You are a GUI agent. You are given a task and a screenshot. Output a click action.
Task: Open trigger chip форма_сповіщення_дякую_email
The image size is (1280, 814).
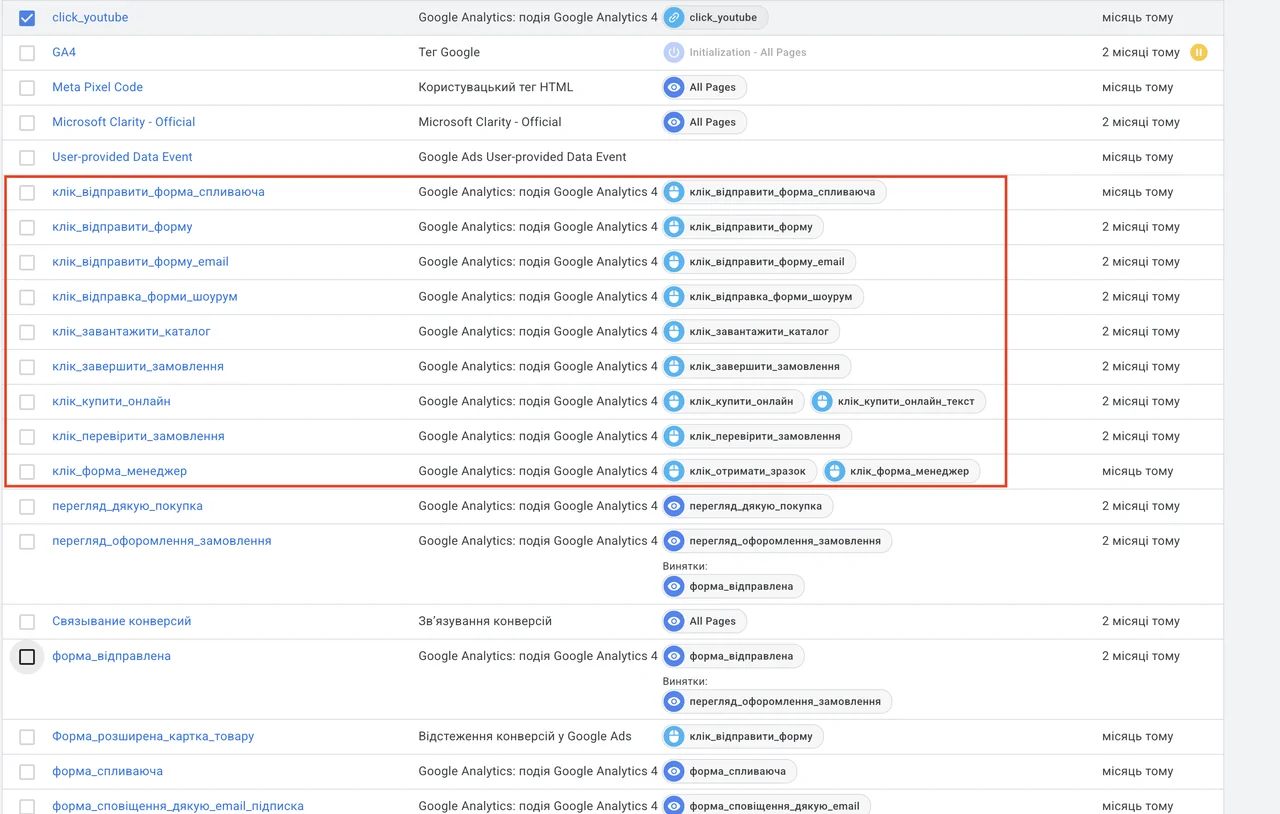[766, 805]
